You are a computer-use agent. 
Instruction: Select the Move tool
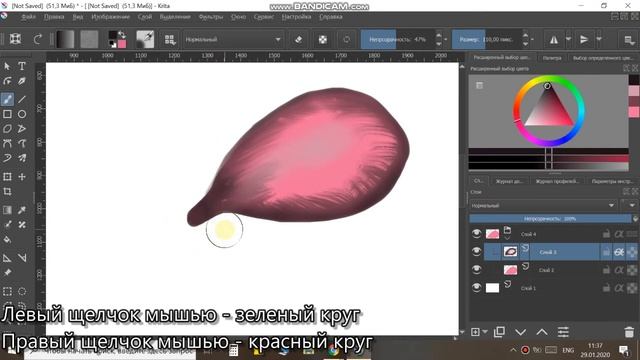(x=22, y=177)
